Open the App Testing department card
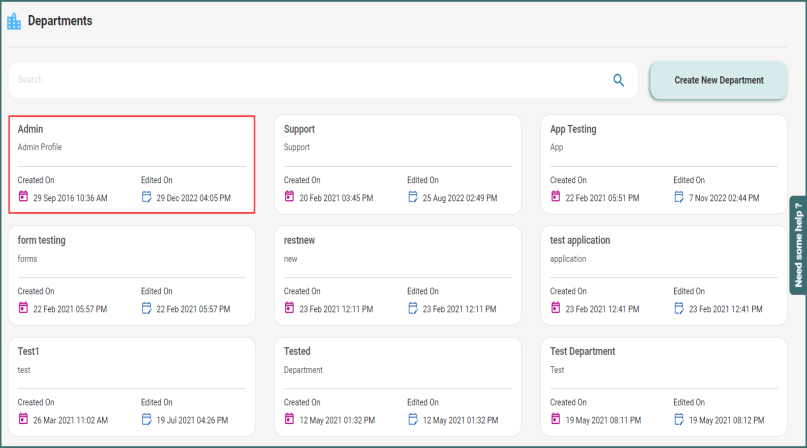807x448 pixels. point(664,163)
